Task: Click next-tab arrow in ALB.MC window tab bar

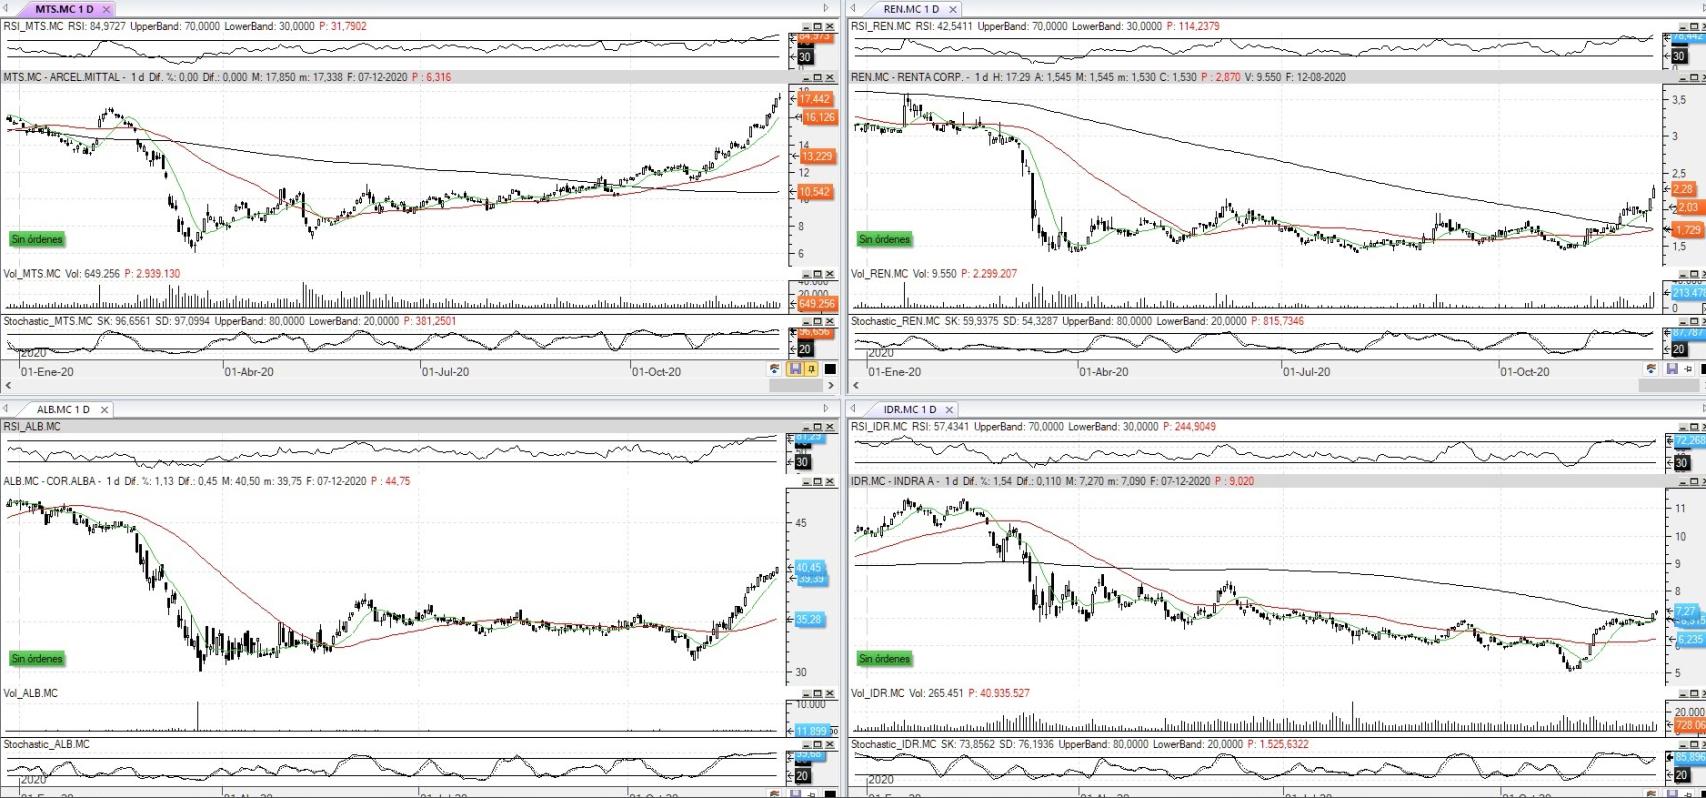Action: coord(826,408)
